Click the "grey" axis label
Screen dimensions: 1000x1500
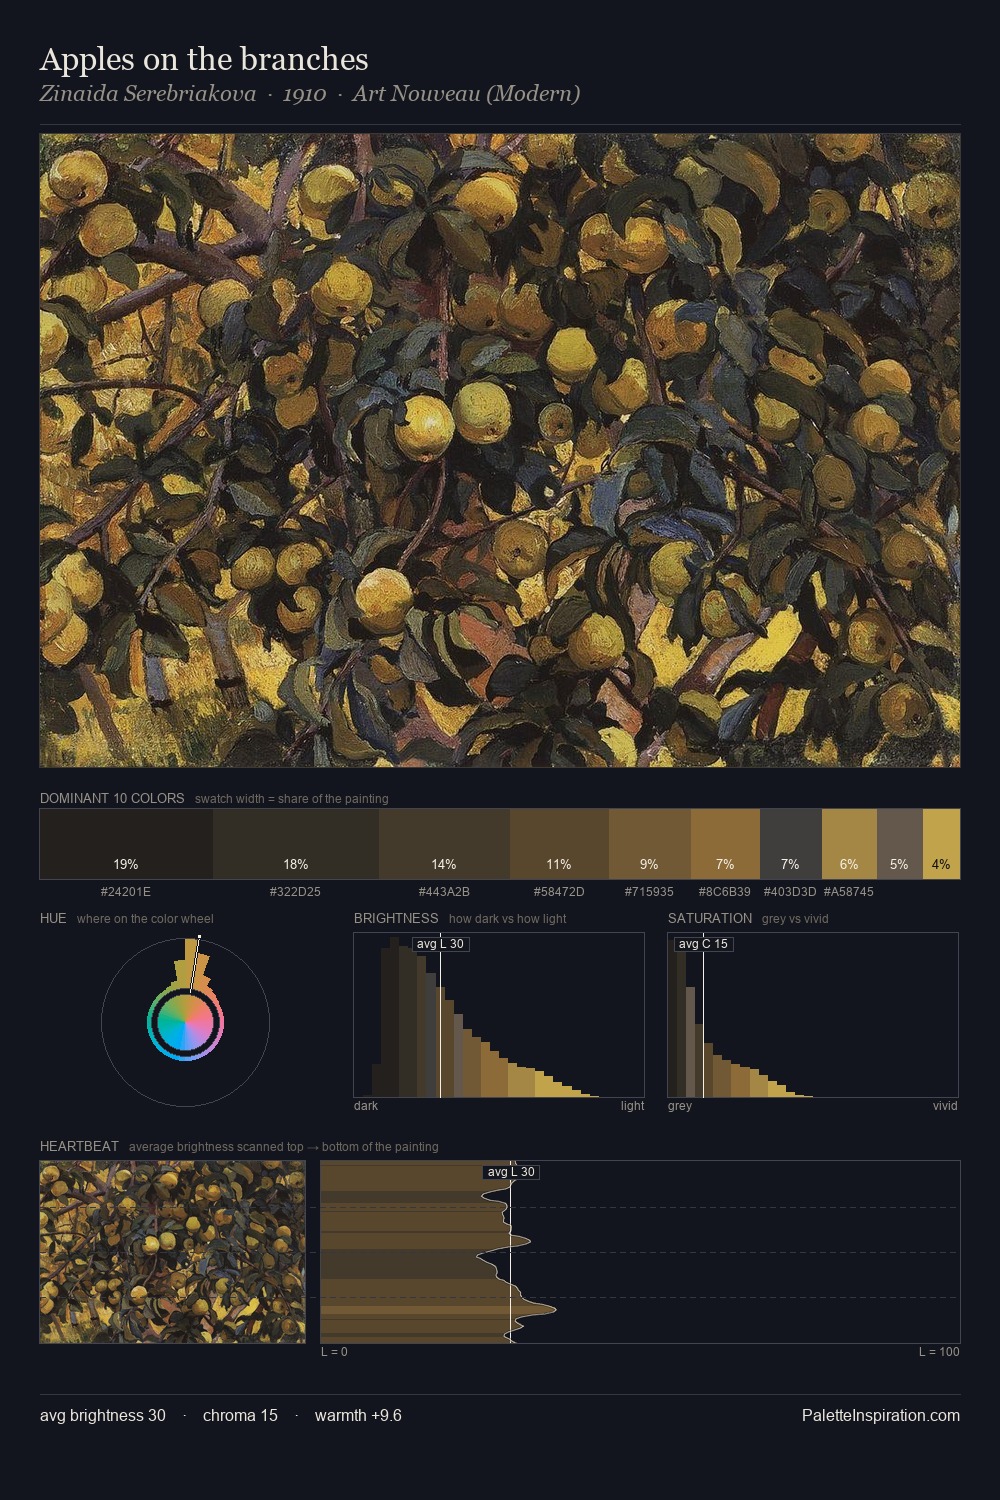point(680,1106)
